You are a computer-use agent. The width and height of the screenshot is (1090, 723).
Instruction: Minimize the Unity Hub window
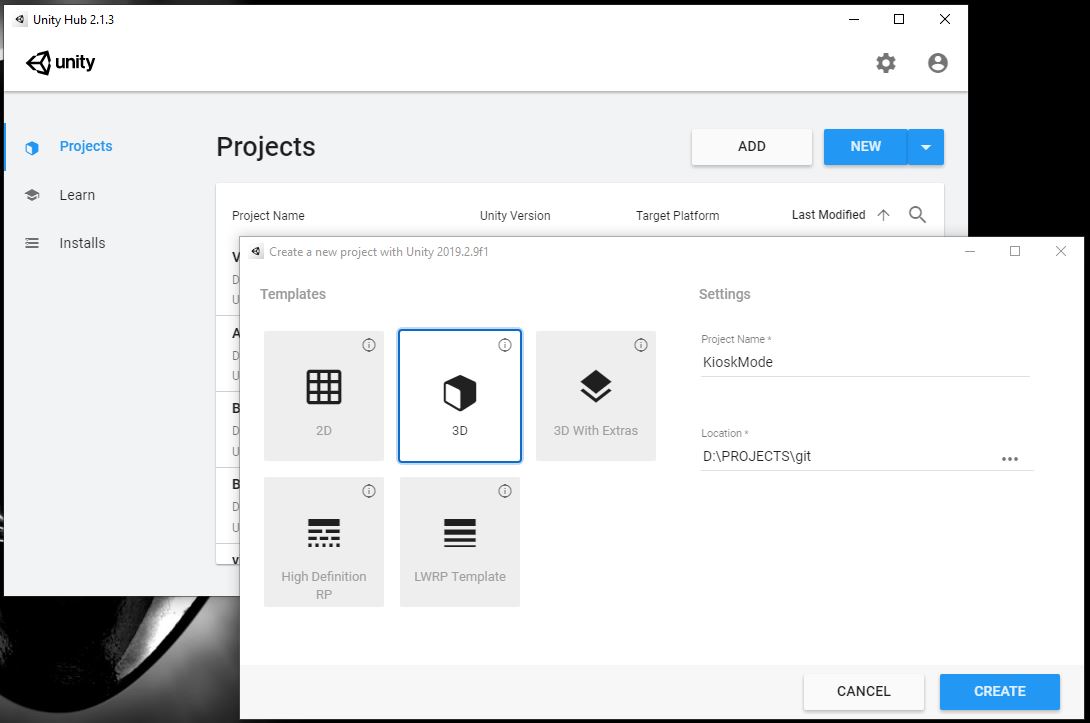tap(854, 19)
